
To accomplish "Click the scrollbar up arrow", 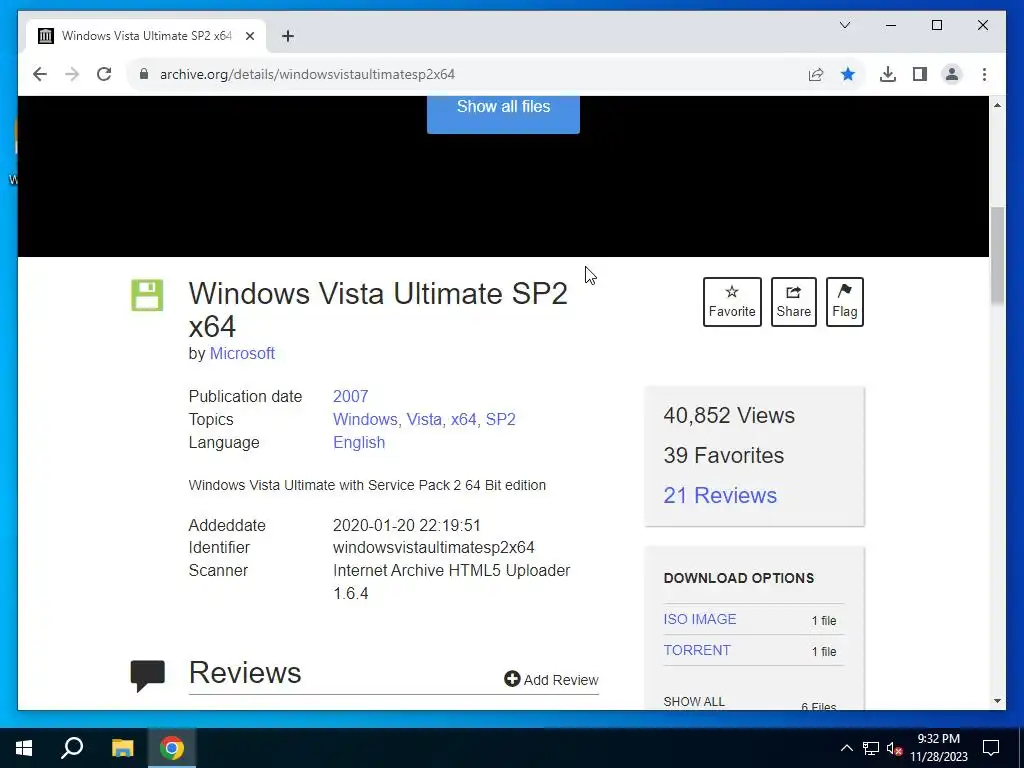I will (x=997, y=105).
